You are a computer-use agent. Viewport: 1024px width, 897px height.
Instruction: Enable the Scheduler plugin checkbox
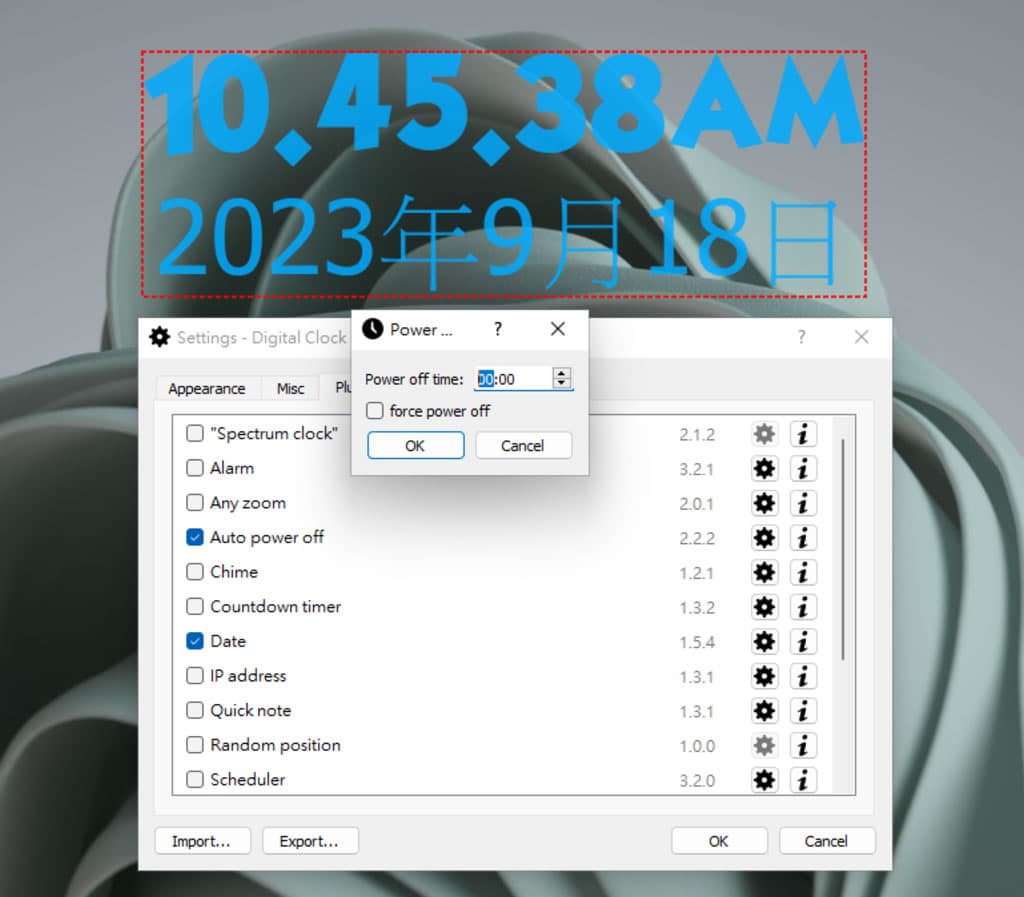coord(195,779)
